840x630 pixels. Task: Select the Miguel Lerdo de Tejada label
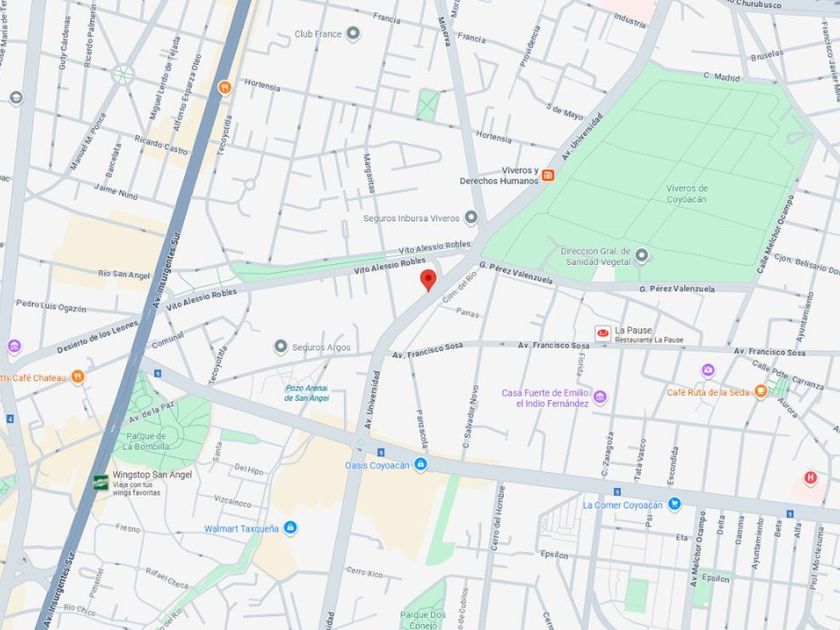click(164, 78)
